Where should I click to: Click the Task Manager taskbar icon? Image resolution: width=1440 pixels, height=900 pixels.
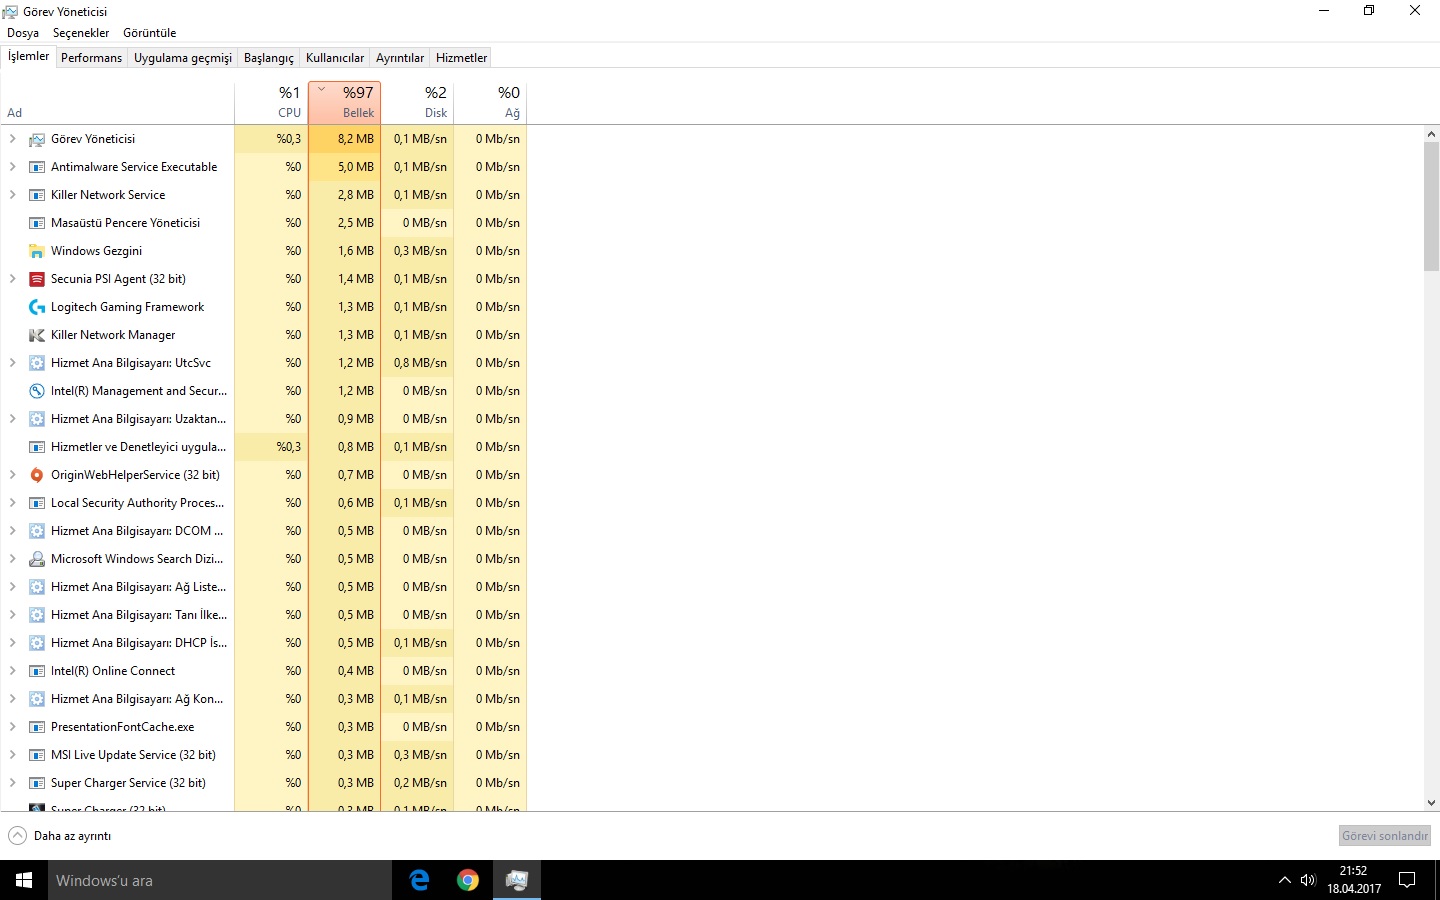click(x=517, y=880)
